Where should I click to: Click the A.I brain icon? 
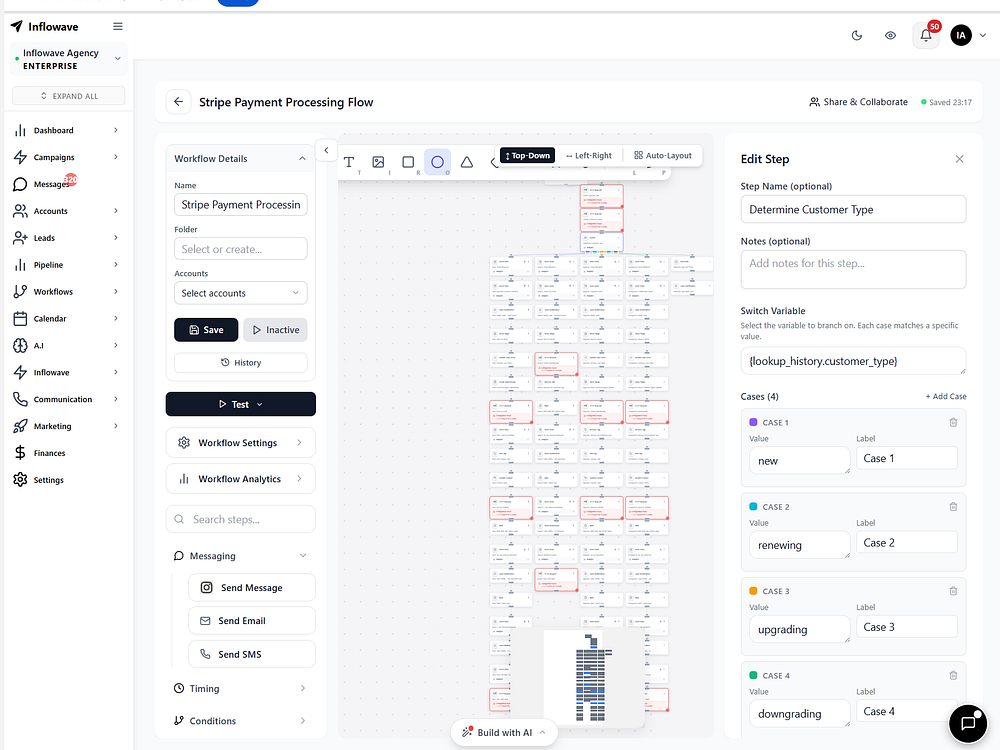[x=20, y=345]
